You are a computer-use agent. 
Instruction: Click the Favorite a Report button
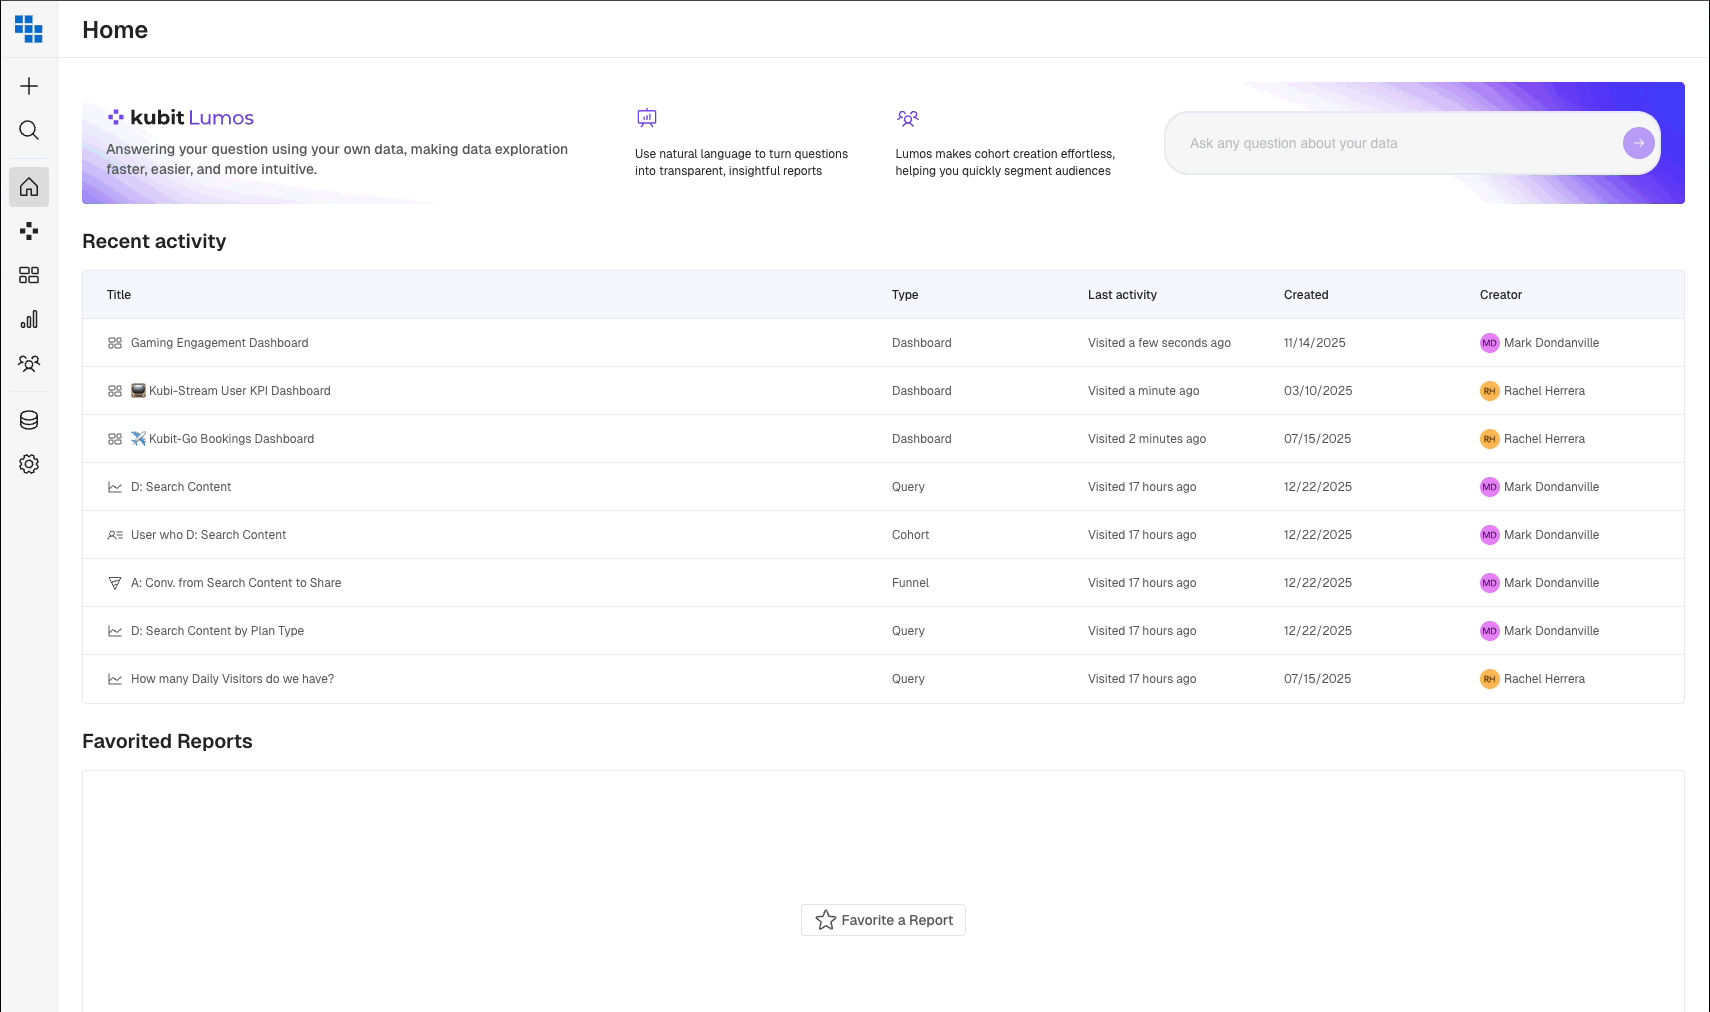click(x=883, y=920)
